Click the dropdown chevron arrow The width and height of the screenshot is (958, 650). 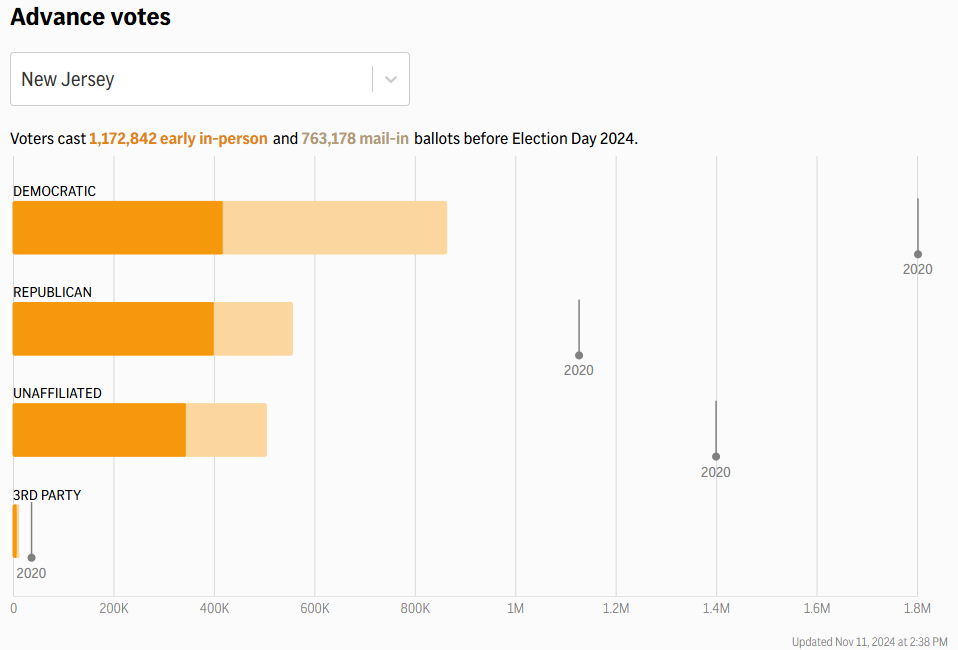coord(391,79)
